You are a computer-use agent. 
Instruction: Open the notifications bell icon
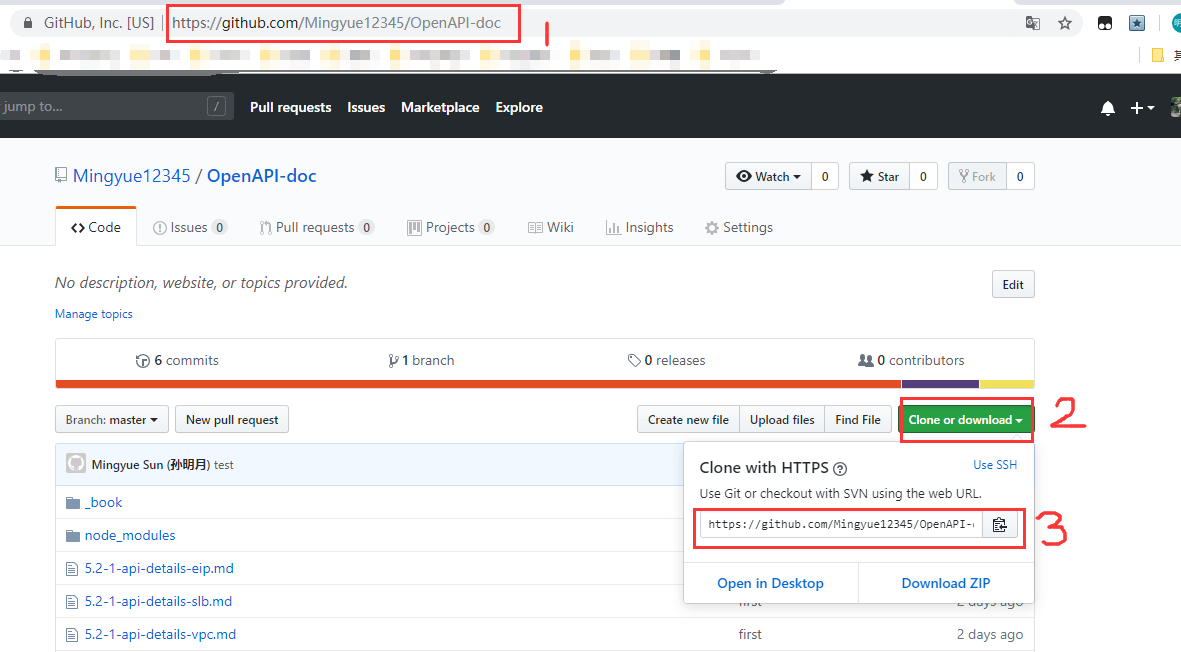click(1107, 108)
